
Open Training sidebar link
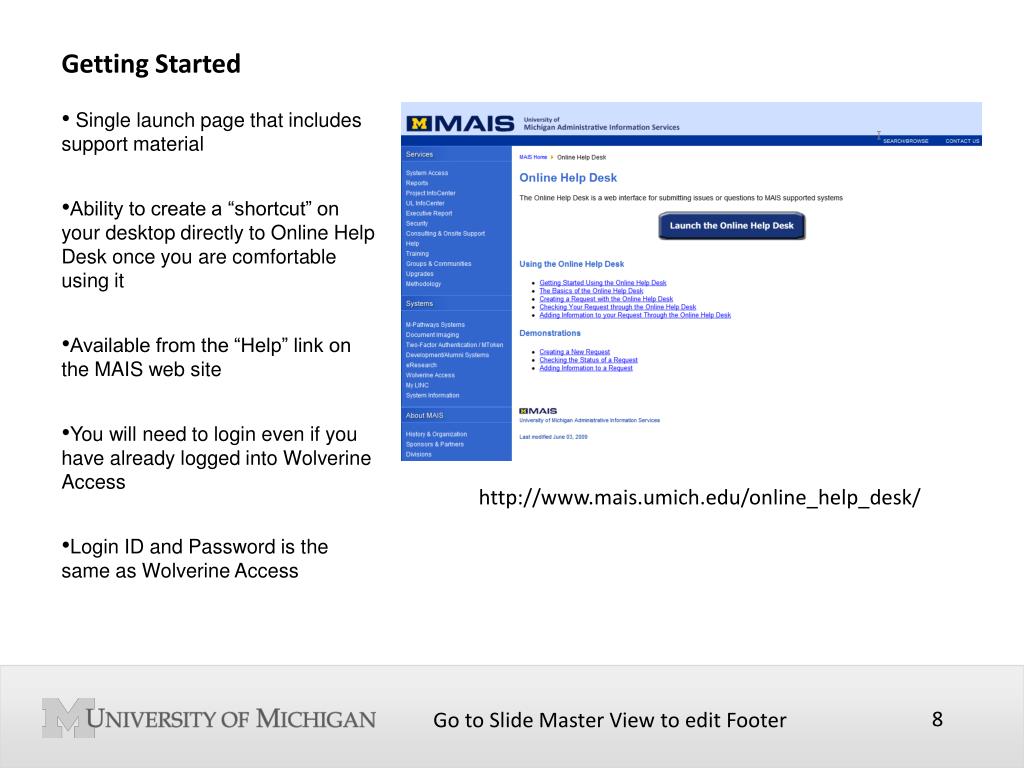coord(417,253)
